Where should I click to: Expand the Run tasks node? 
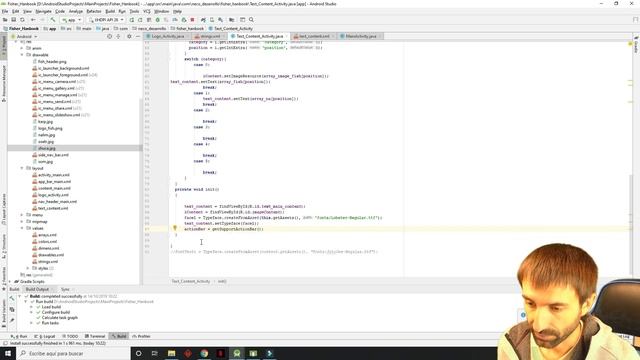click(x=31, y=323)
